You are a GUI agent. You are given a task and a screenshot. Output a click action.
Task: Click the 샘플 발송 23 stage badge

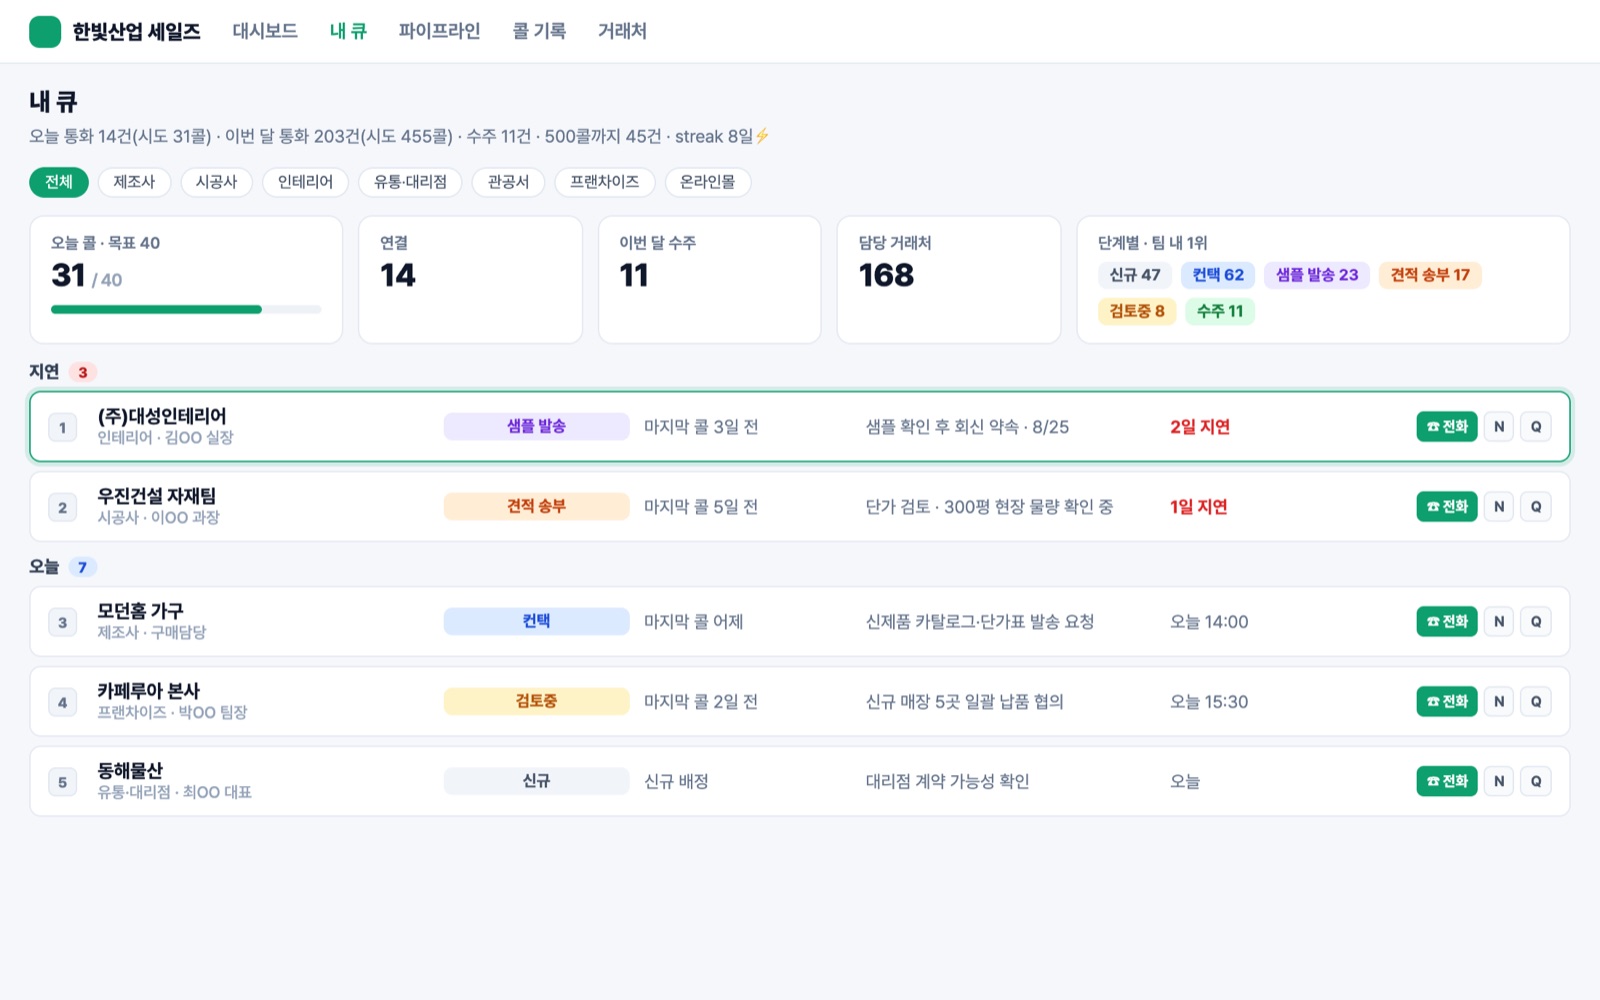(x=1317, y=275)
